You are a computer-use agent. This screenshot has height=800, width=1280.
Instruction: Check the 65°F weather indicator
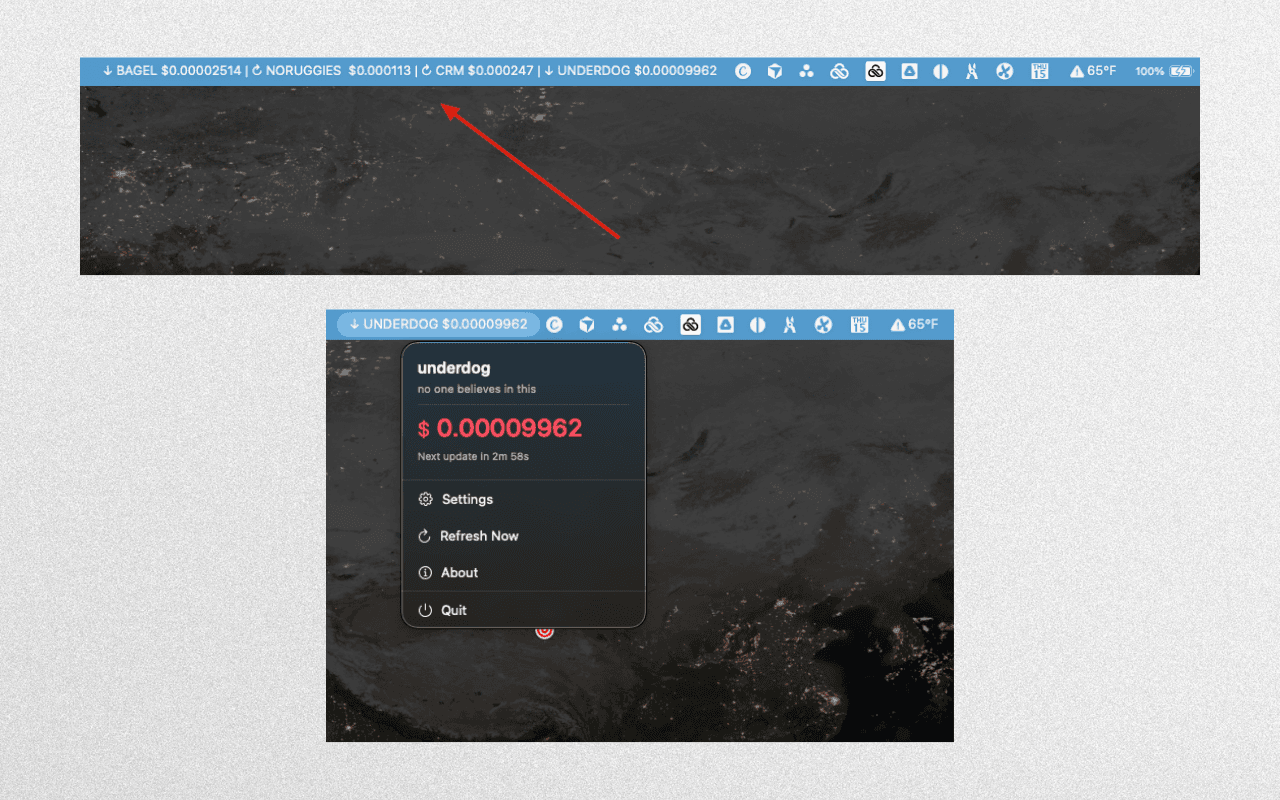click(1093, 71)
